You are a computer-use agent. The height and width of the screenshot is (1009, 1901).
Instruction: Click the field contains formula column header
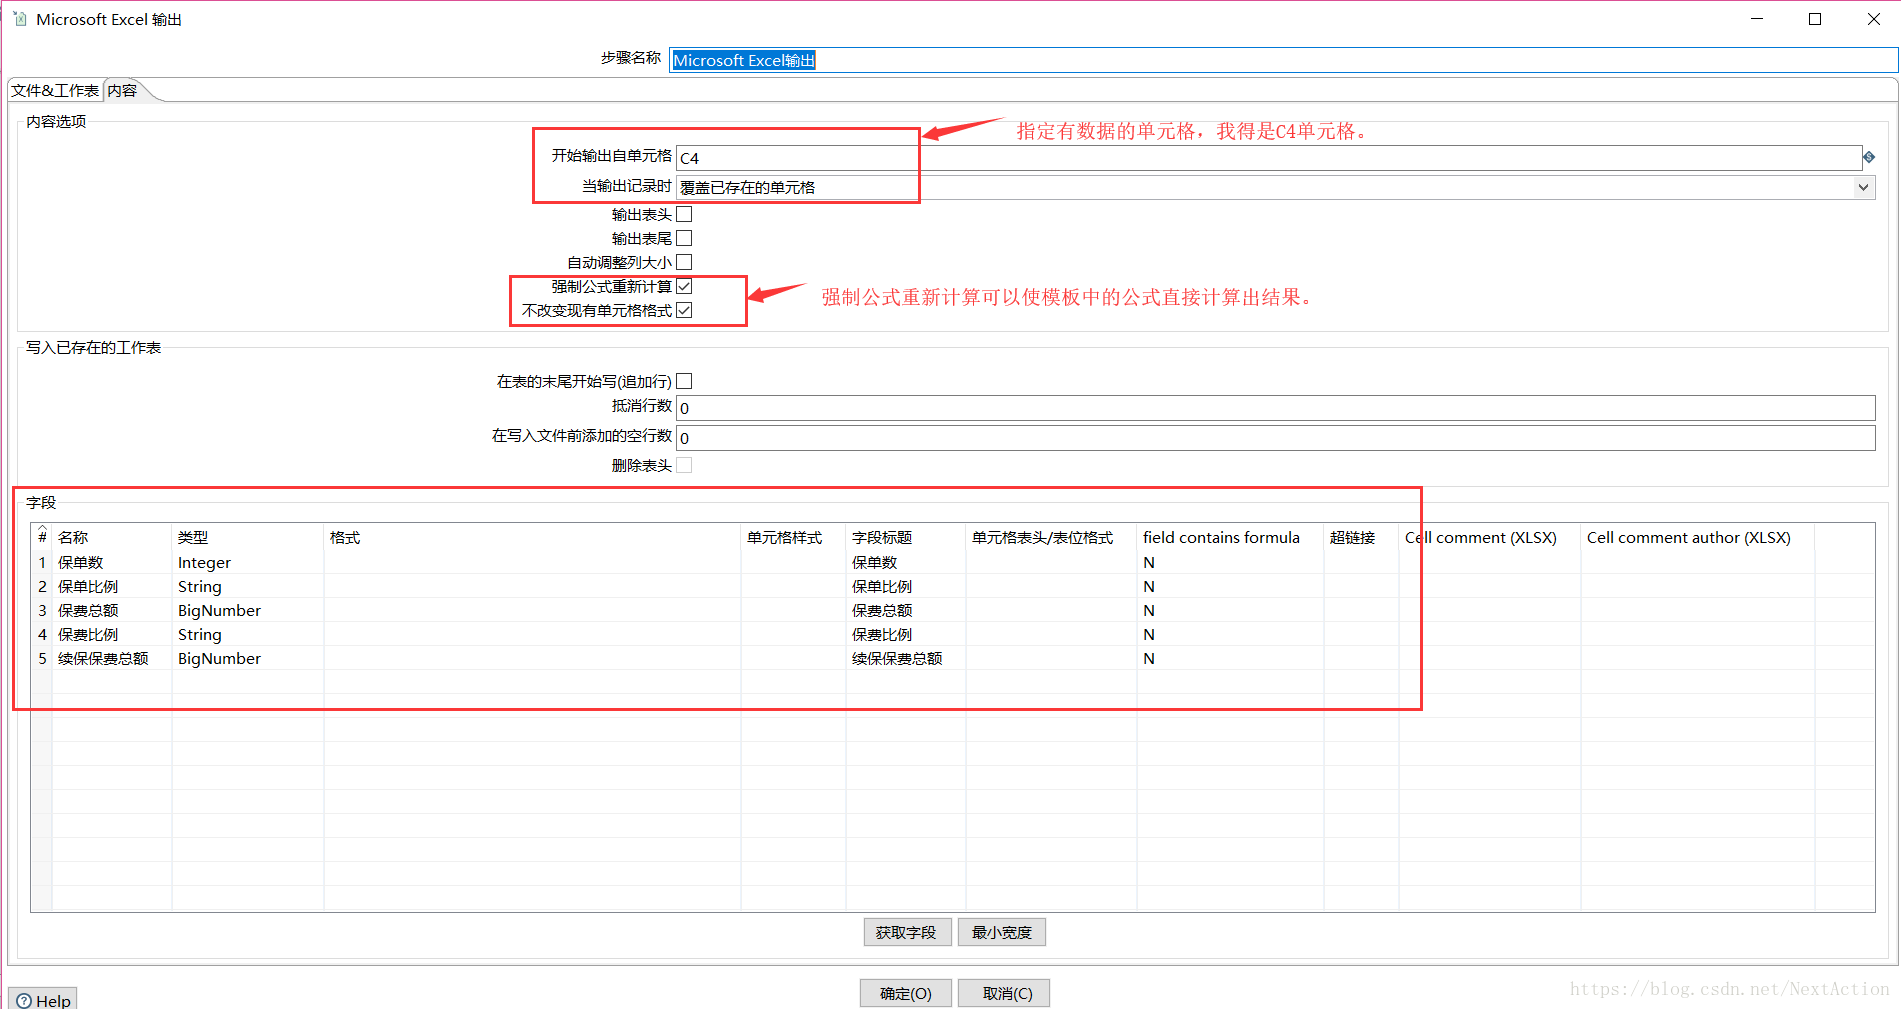(x=1230, y=537)
